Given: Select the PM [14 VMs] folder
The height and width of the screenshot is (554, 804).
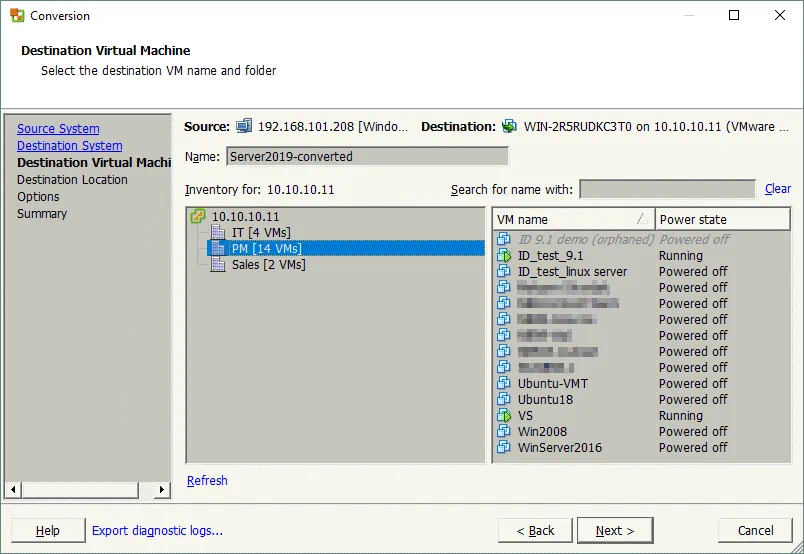Looking at the screenshot, I should tap(266, 249).
